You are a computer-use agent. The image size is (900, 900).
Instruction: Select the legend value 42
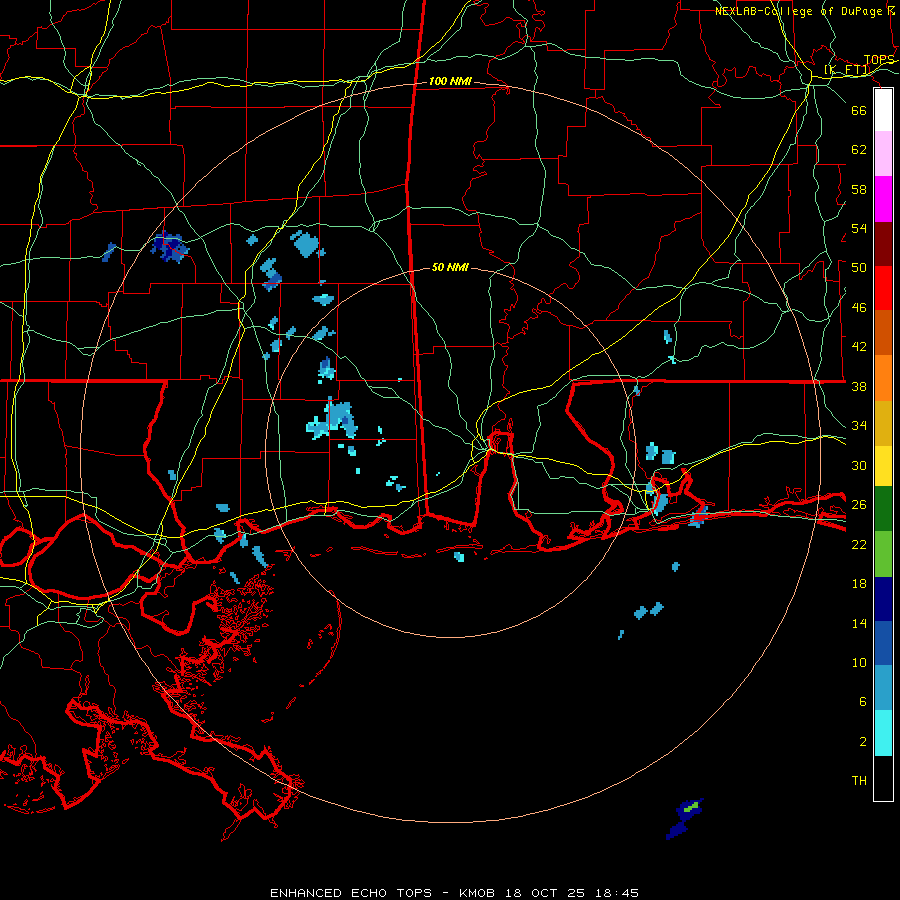[859, 347]
